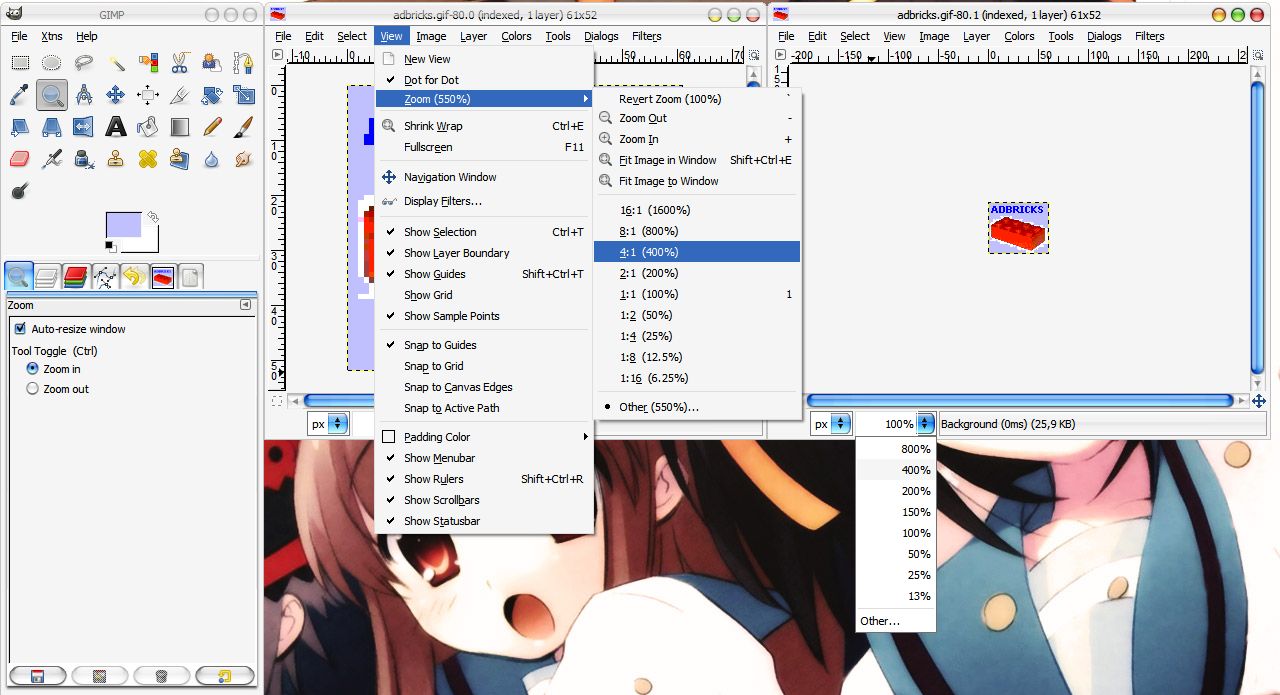Toggle Show Statusbar option
This screenshot has width=1280, height=695.
click(x=484, y=521)
